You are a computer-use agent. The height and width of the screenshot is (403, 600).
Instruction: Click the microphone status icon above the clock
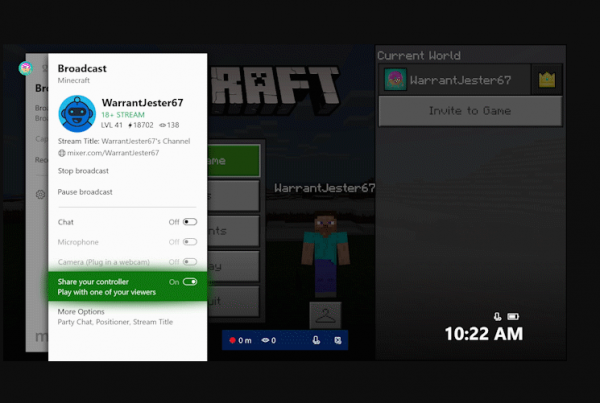[x=497, y=317]
